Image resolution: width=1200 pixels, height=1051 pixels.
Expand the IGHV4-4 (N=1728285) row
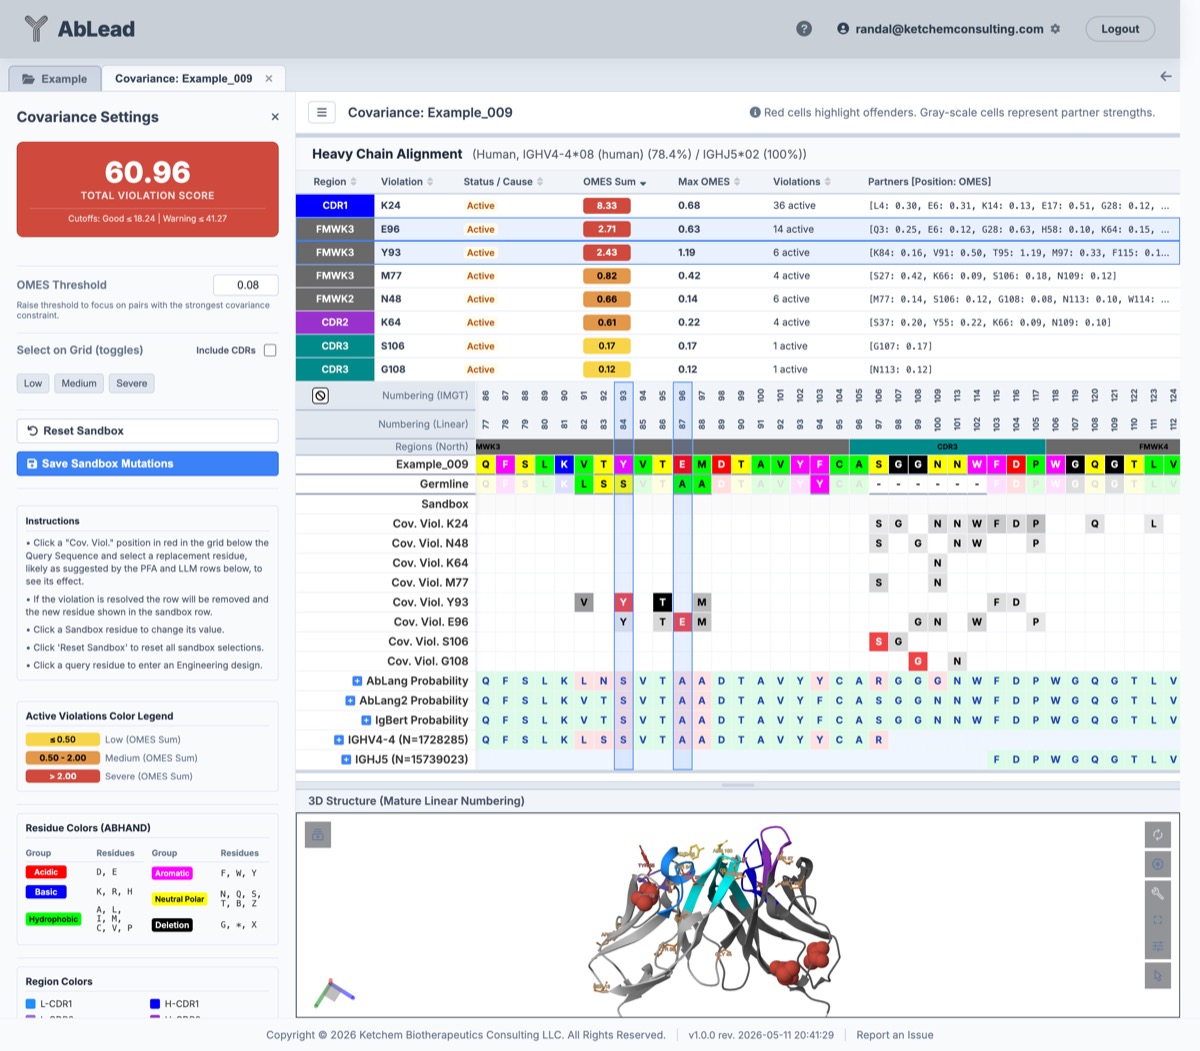pyautogui.click(x=338, y=740)
